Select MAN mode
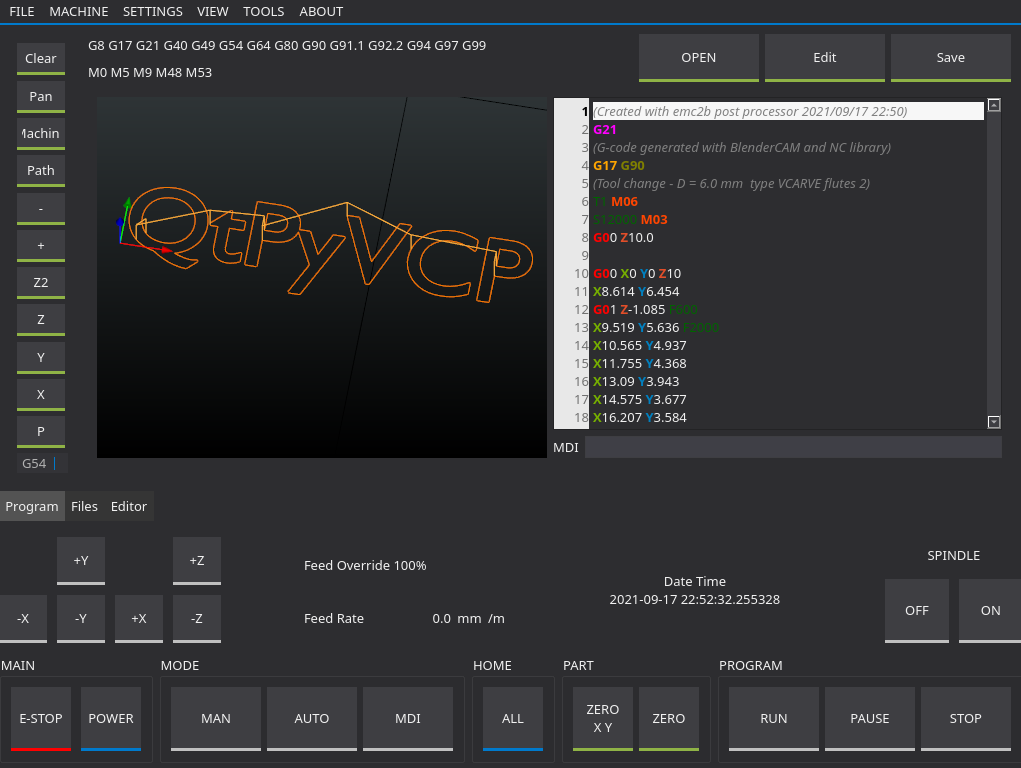 pyautogui.click(x=216, y=719)
